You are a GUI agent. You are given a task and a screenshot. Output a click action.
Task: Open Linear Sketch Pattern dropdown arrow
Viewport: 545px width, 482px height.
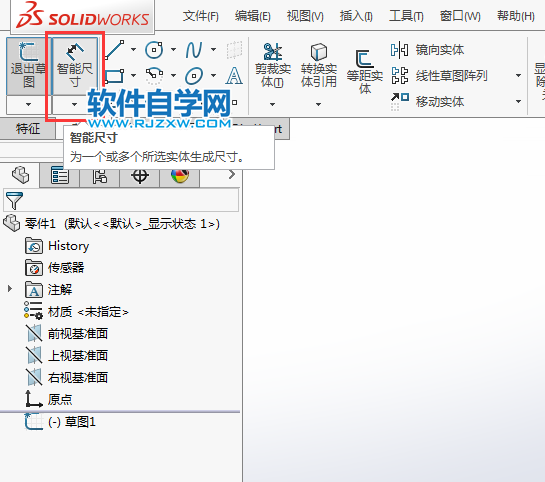coord(518,76)
